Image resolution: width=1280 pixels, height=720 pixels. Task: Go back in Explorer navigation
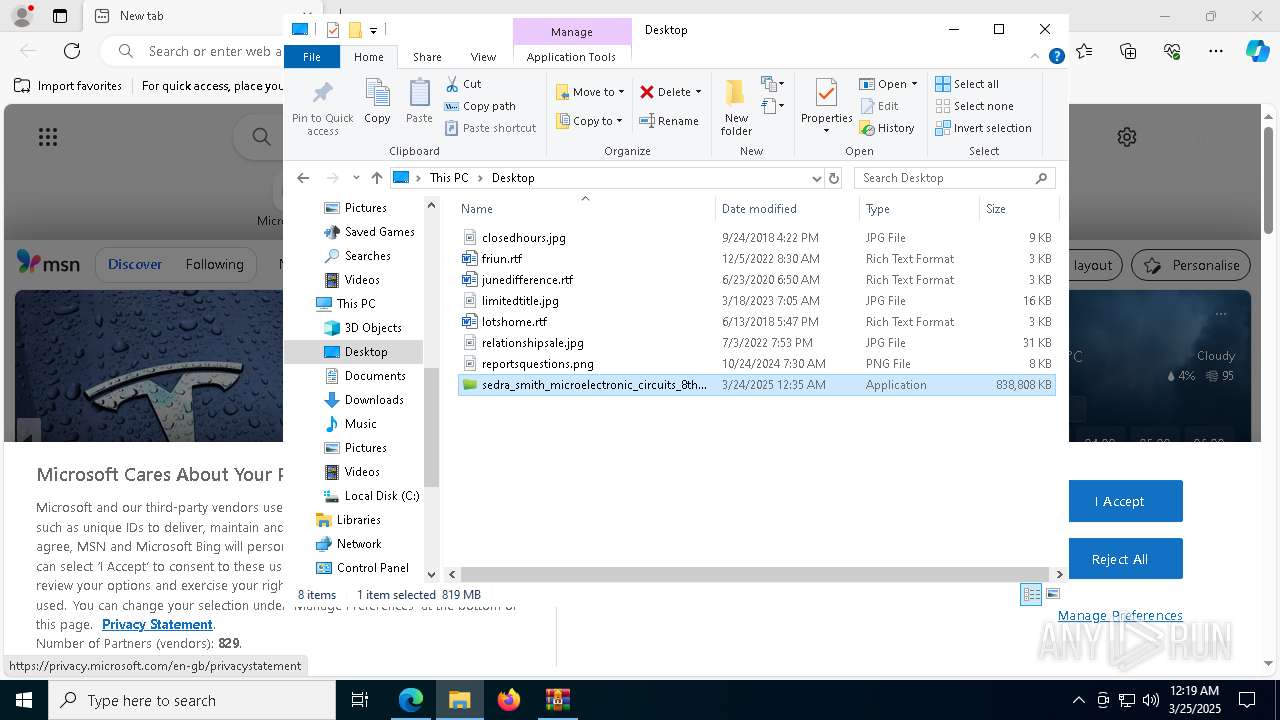(303, 178)
